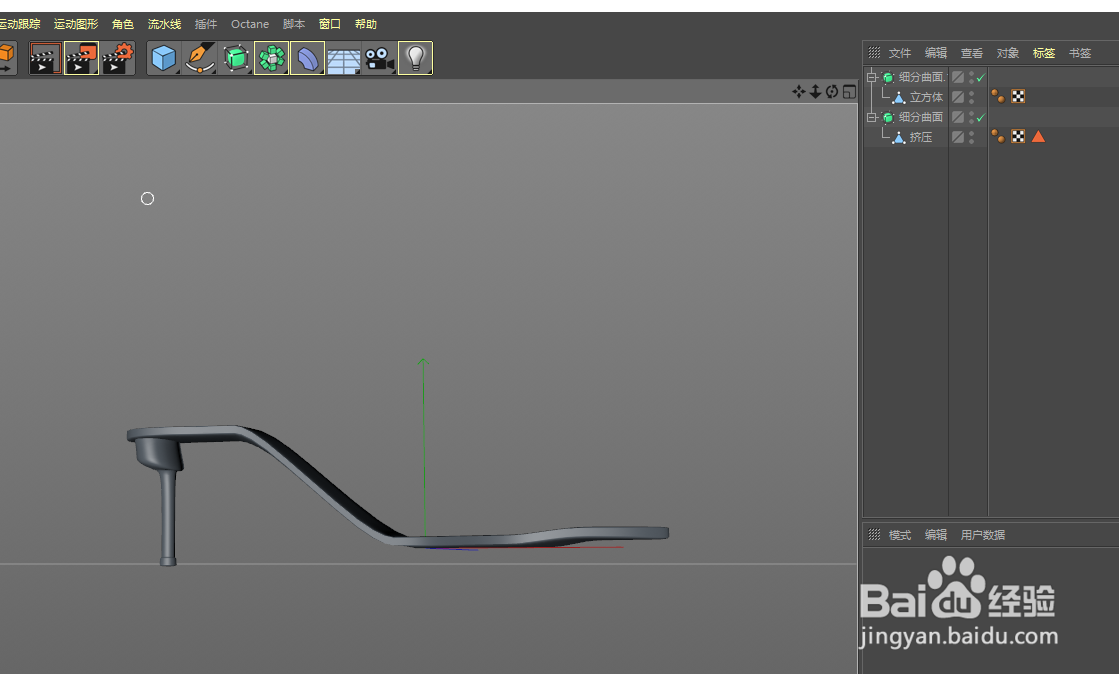
Task: Open object manager 文件 menu
Action: coord(900,53)
